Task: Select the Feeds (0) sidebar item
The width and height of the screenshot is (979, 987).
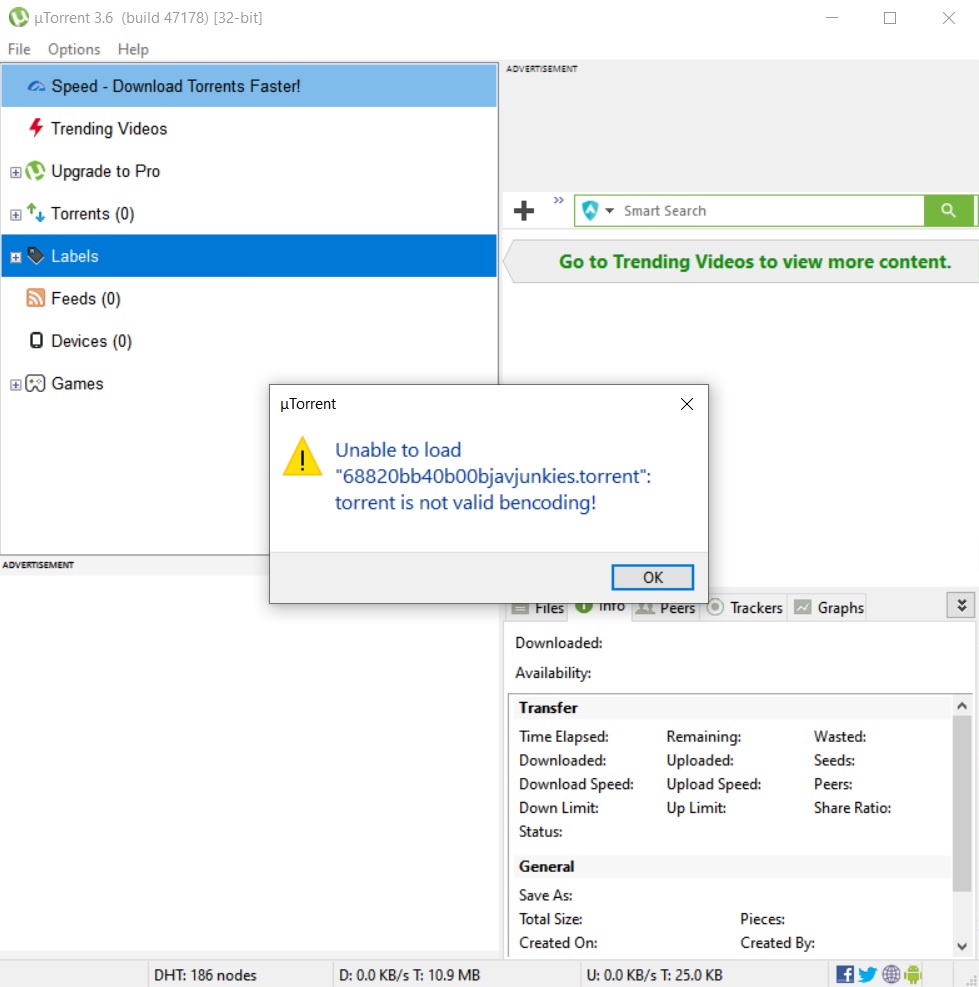Action: tap(249, 298)
